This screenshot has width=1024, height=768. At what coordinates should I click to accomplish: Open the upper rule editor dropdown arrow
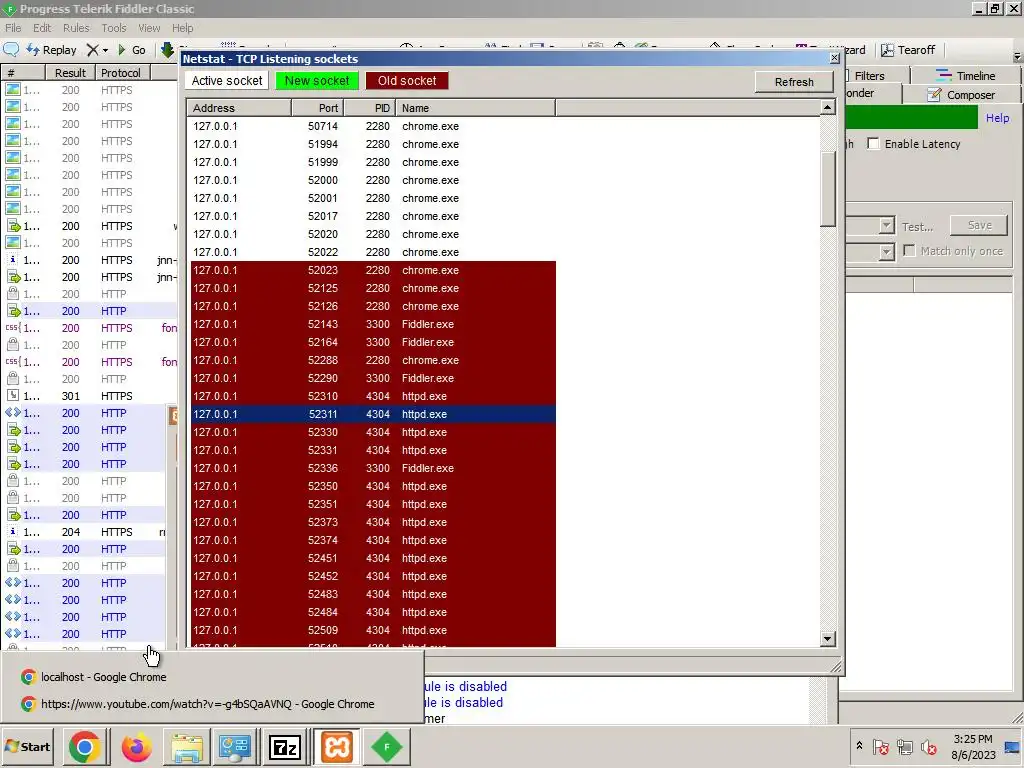click(x=886, y=226)
